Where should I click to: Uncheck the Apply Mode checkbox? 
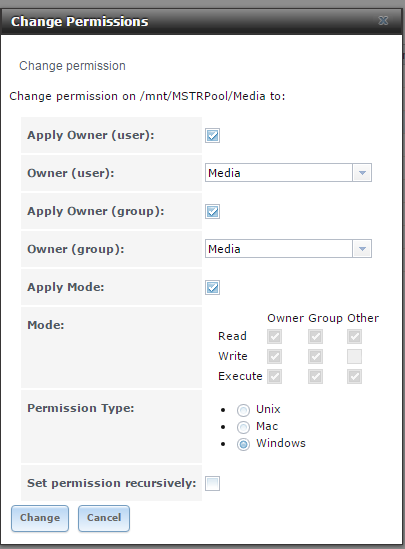click(212, 287)
